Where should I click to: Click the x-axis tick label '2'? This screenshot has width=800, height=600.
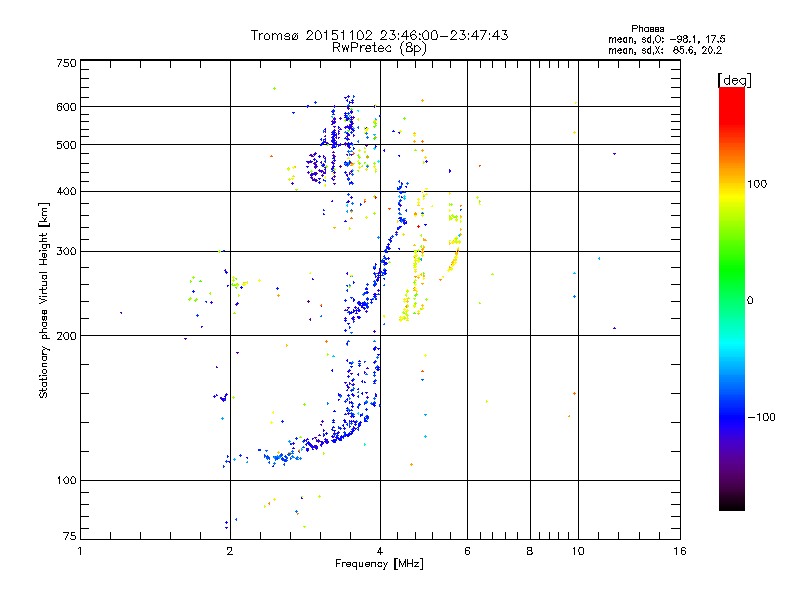pos(230,551)
